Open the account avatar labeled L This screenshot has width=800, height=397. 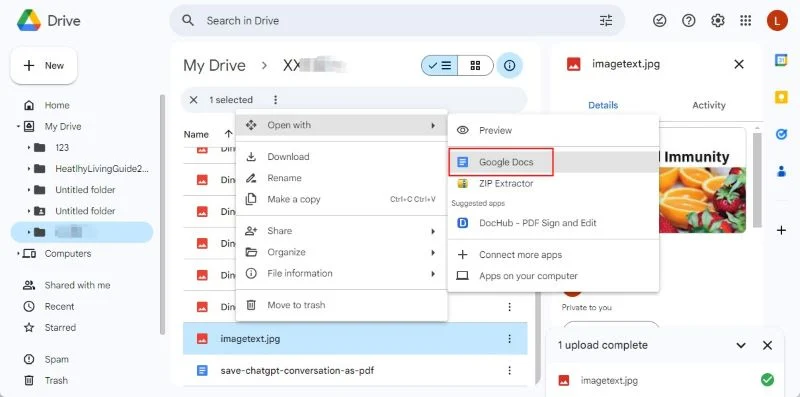click(x=777, y=20)
